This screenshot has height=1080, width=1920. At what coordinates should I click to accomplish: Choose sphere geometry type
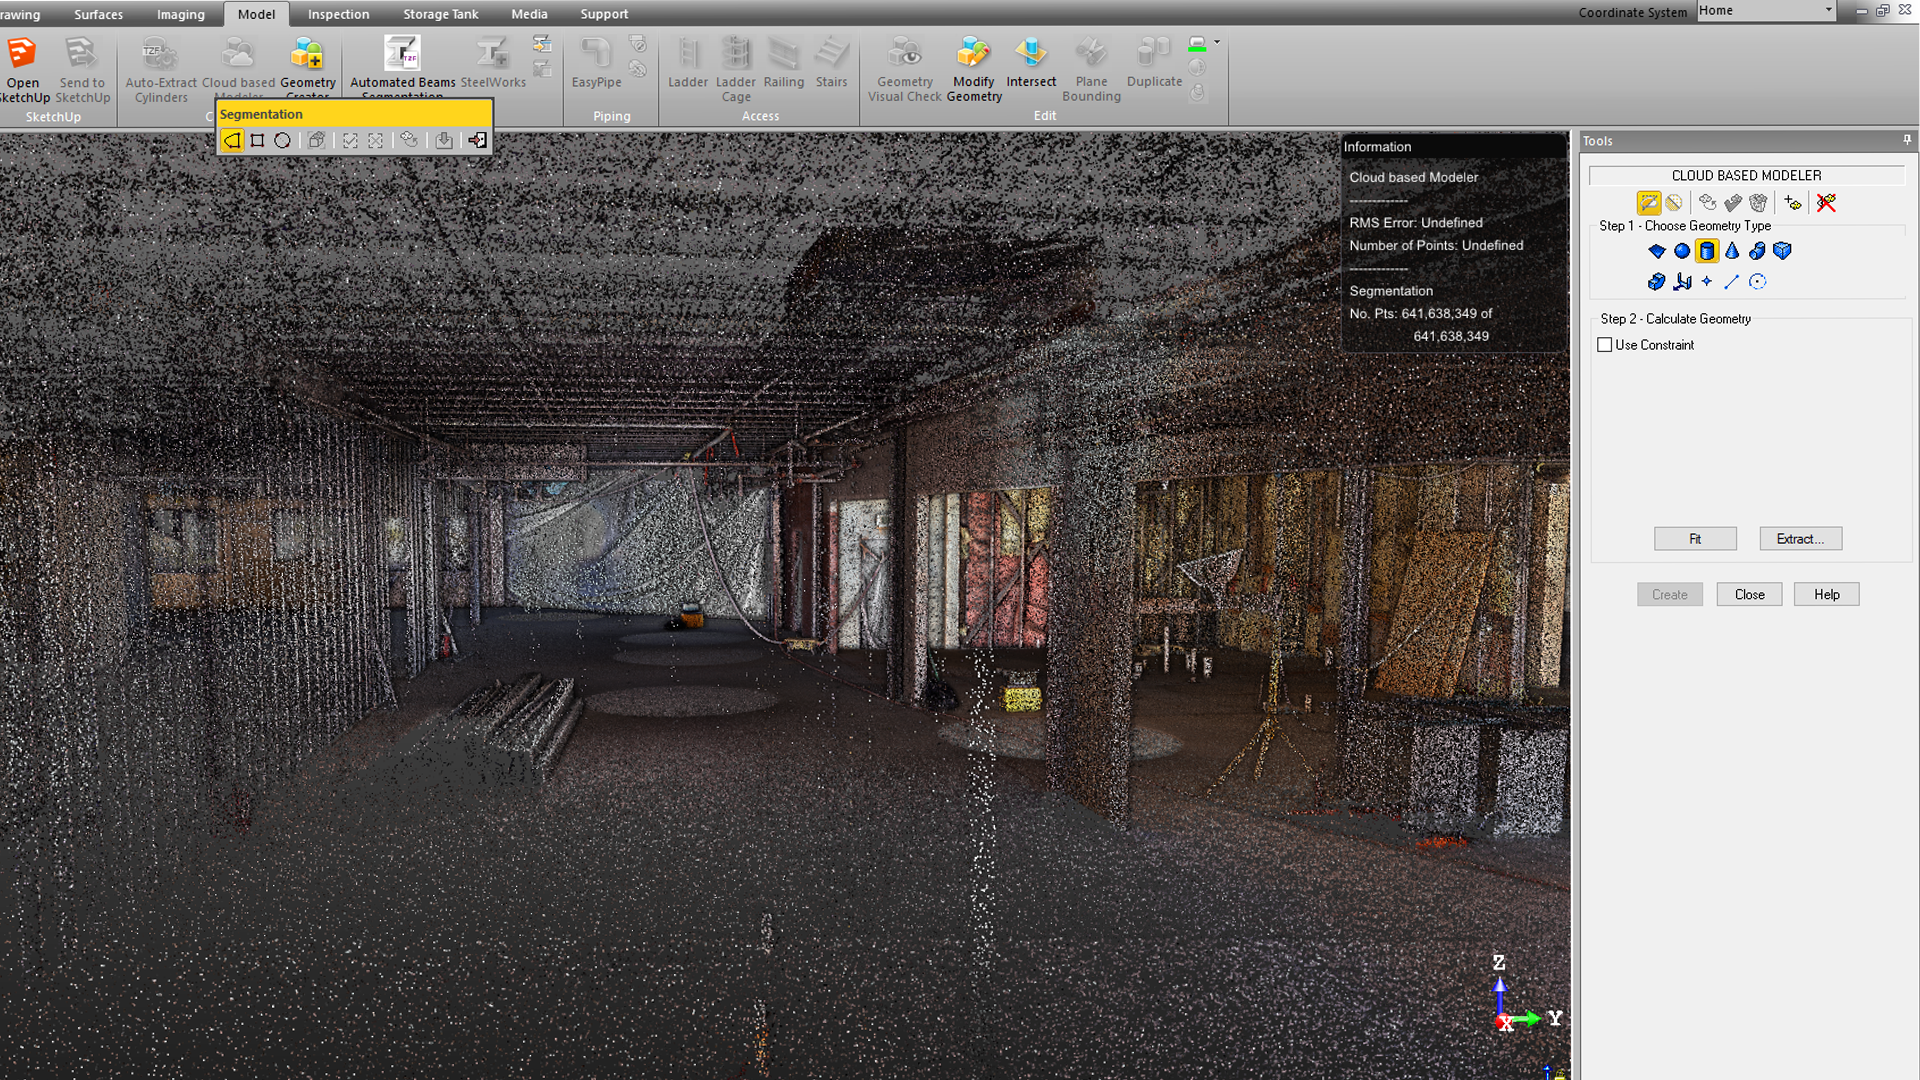click(1682, 251)
